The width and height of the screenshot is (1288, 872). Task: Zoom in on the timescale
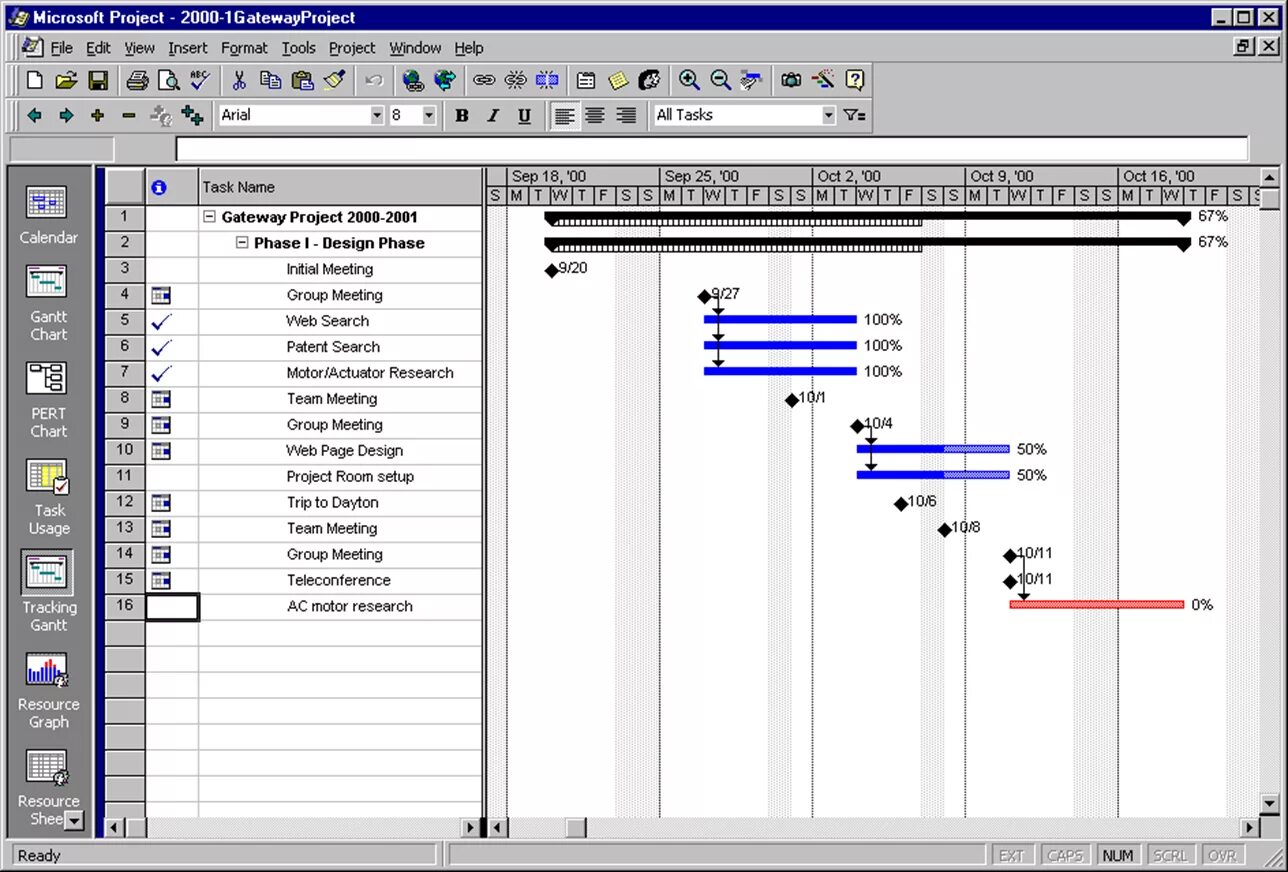689,81
